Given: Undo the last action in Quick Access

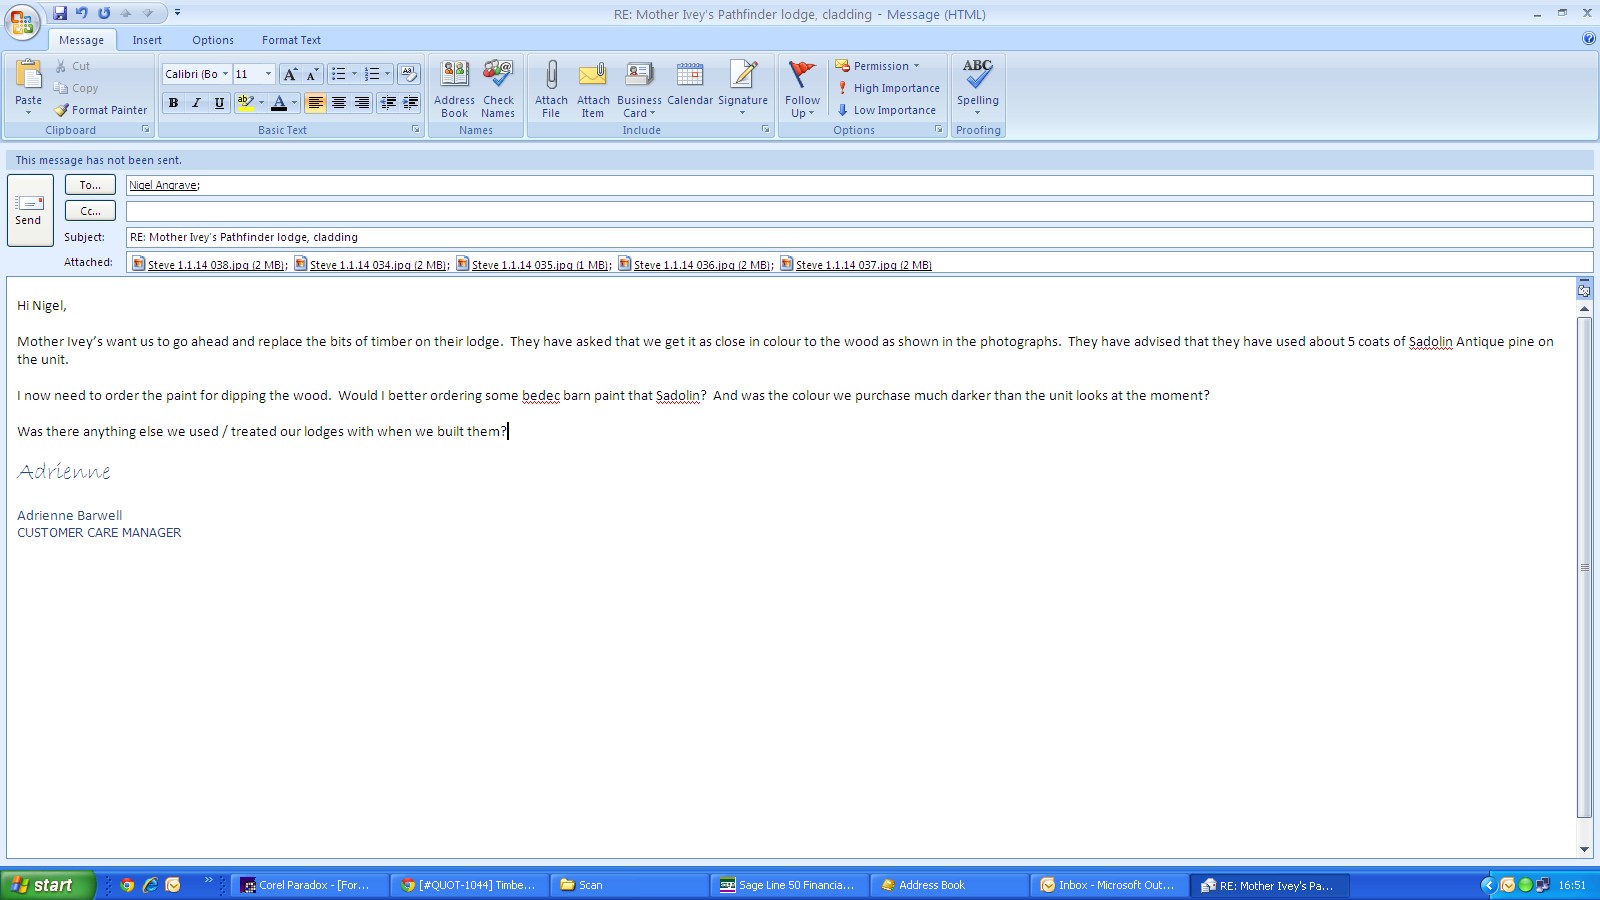Looking at the screenshot, I should (82, 13).
